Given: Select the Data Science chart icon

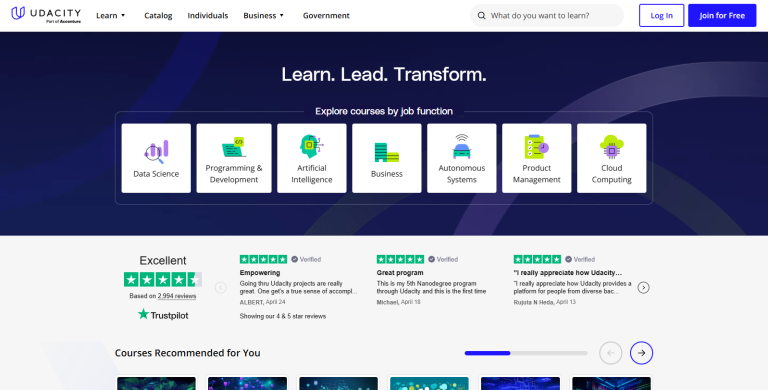Looking at the screenshot, I should pyautogui.click(x=156, y=151).
